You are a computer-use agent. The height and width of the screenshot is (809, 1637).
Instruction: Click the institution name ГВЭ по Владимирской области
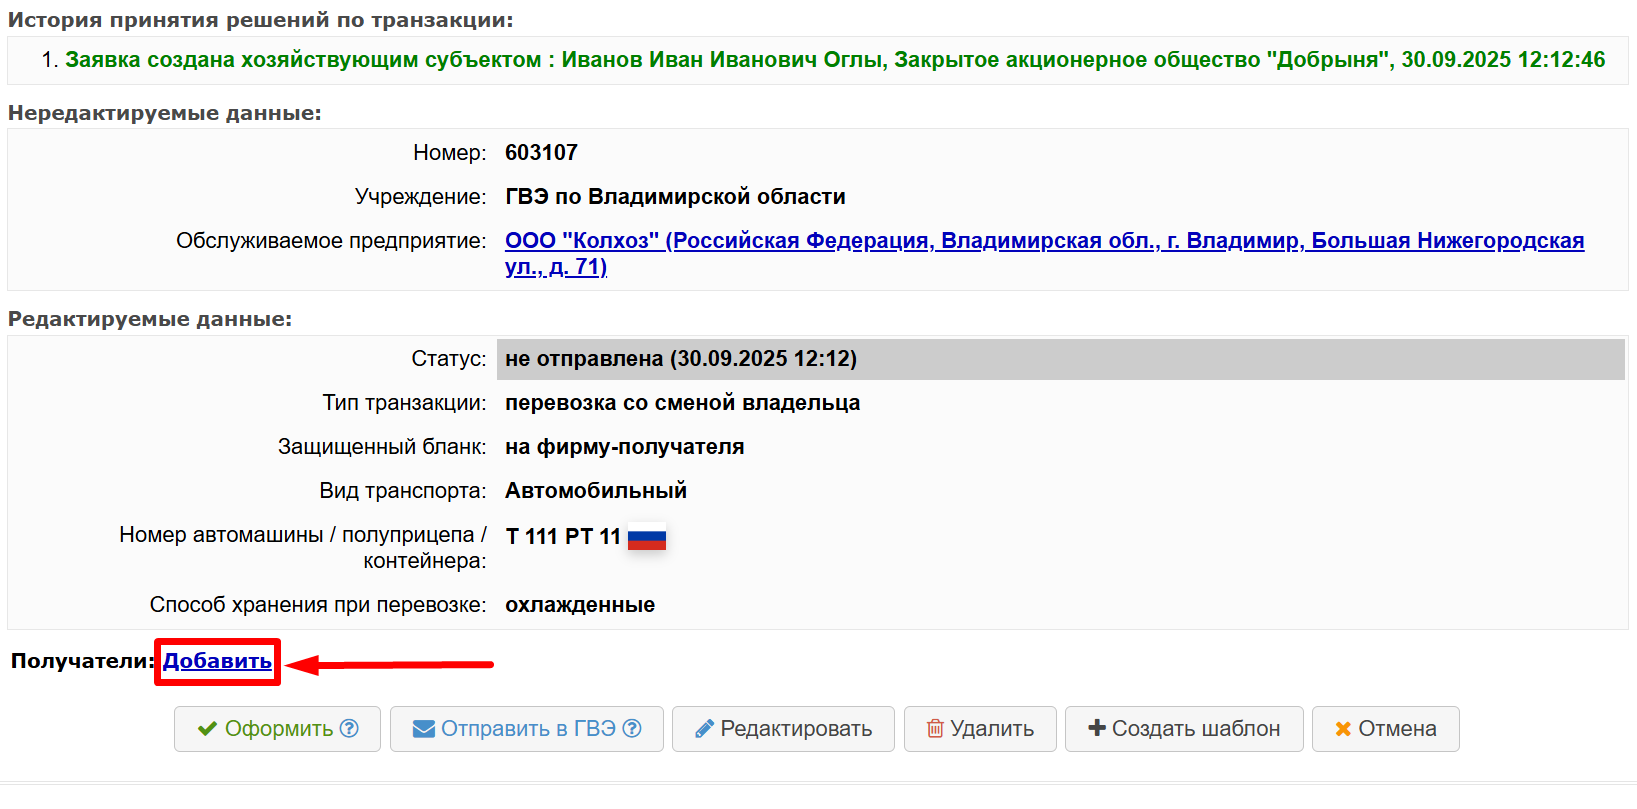(x=675, y=197)
